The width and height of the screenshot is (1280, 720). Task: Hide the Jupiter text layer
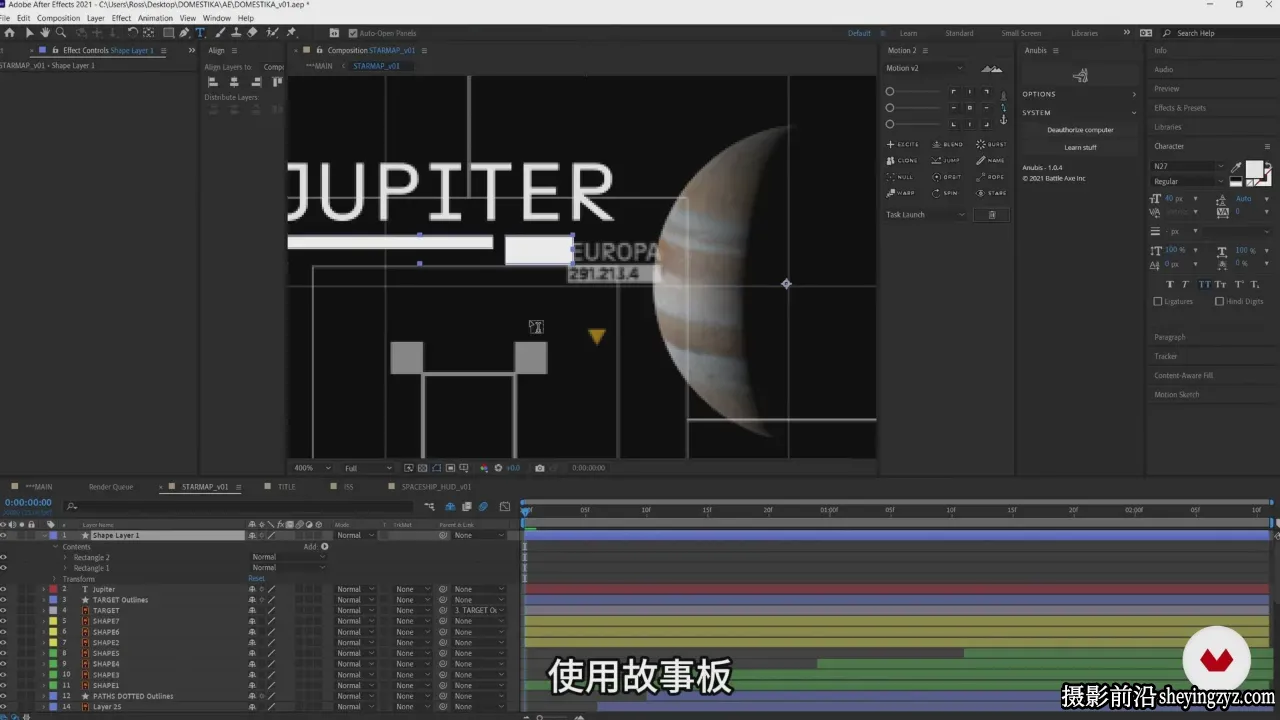3,589
